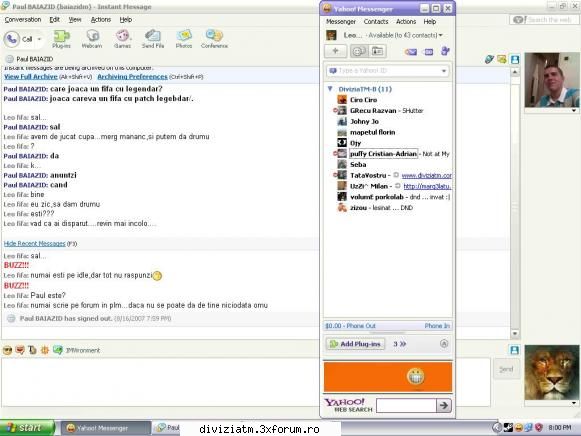Open dropdown arrow under lion display picture
The image size is (581, 436).
point(574,403)
